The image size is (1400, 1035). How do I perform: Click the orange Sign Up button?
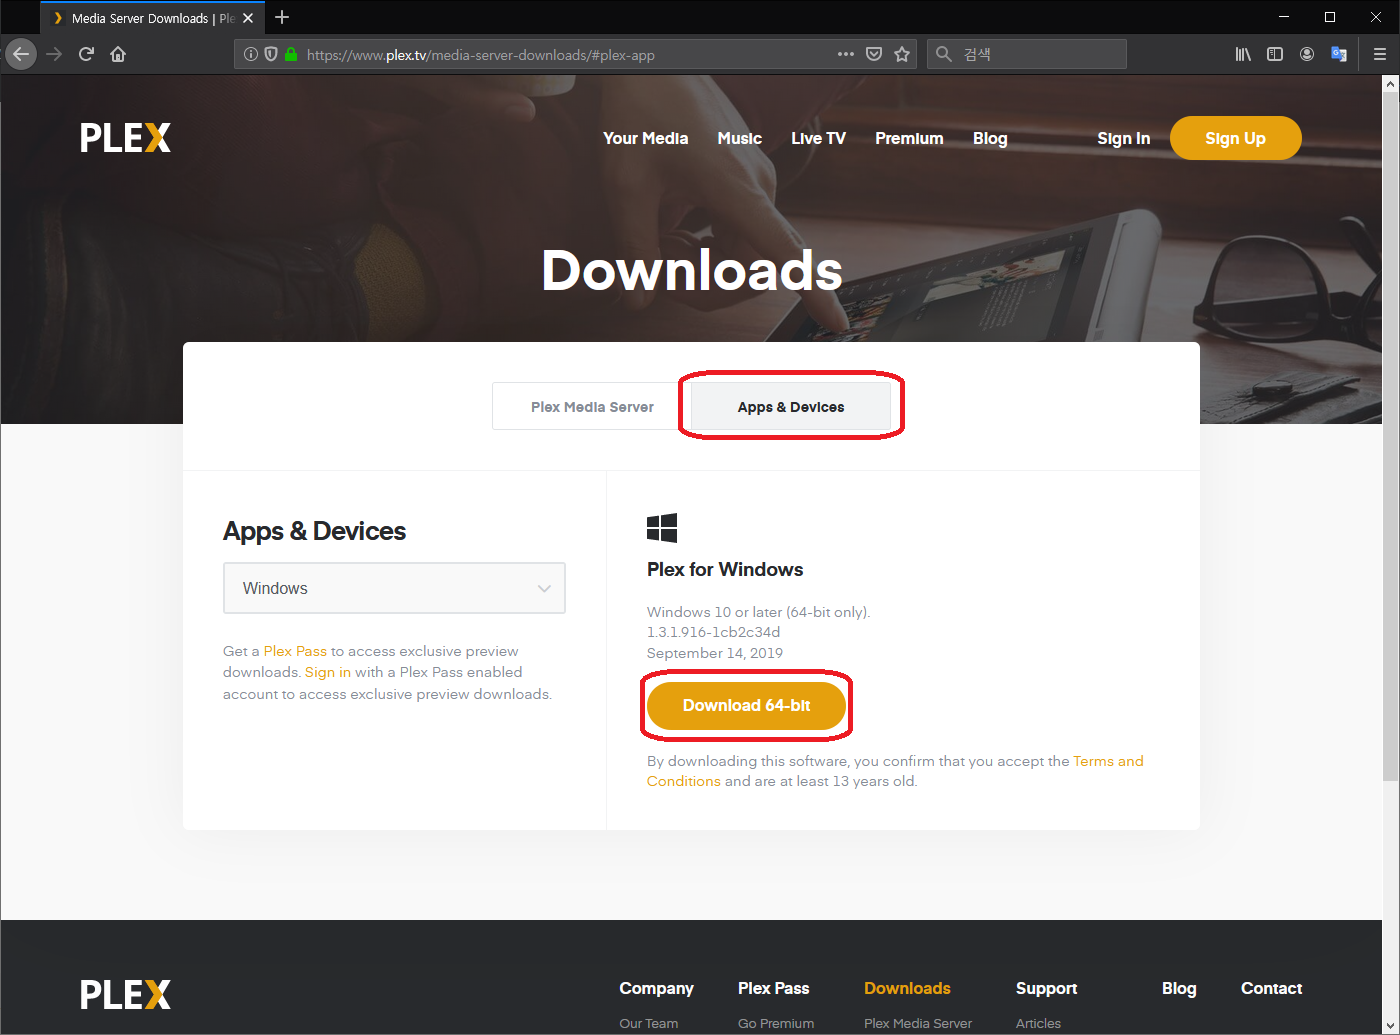[x=1236, y=138]
